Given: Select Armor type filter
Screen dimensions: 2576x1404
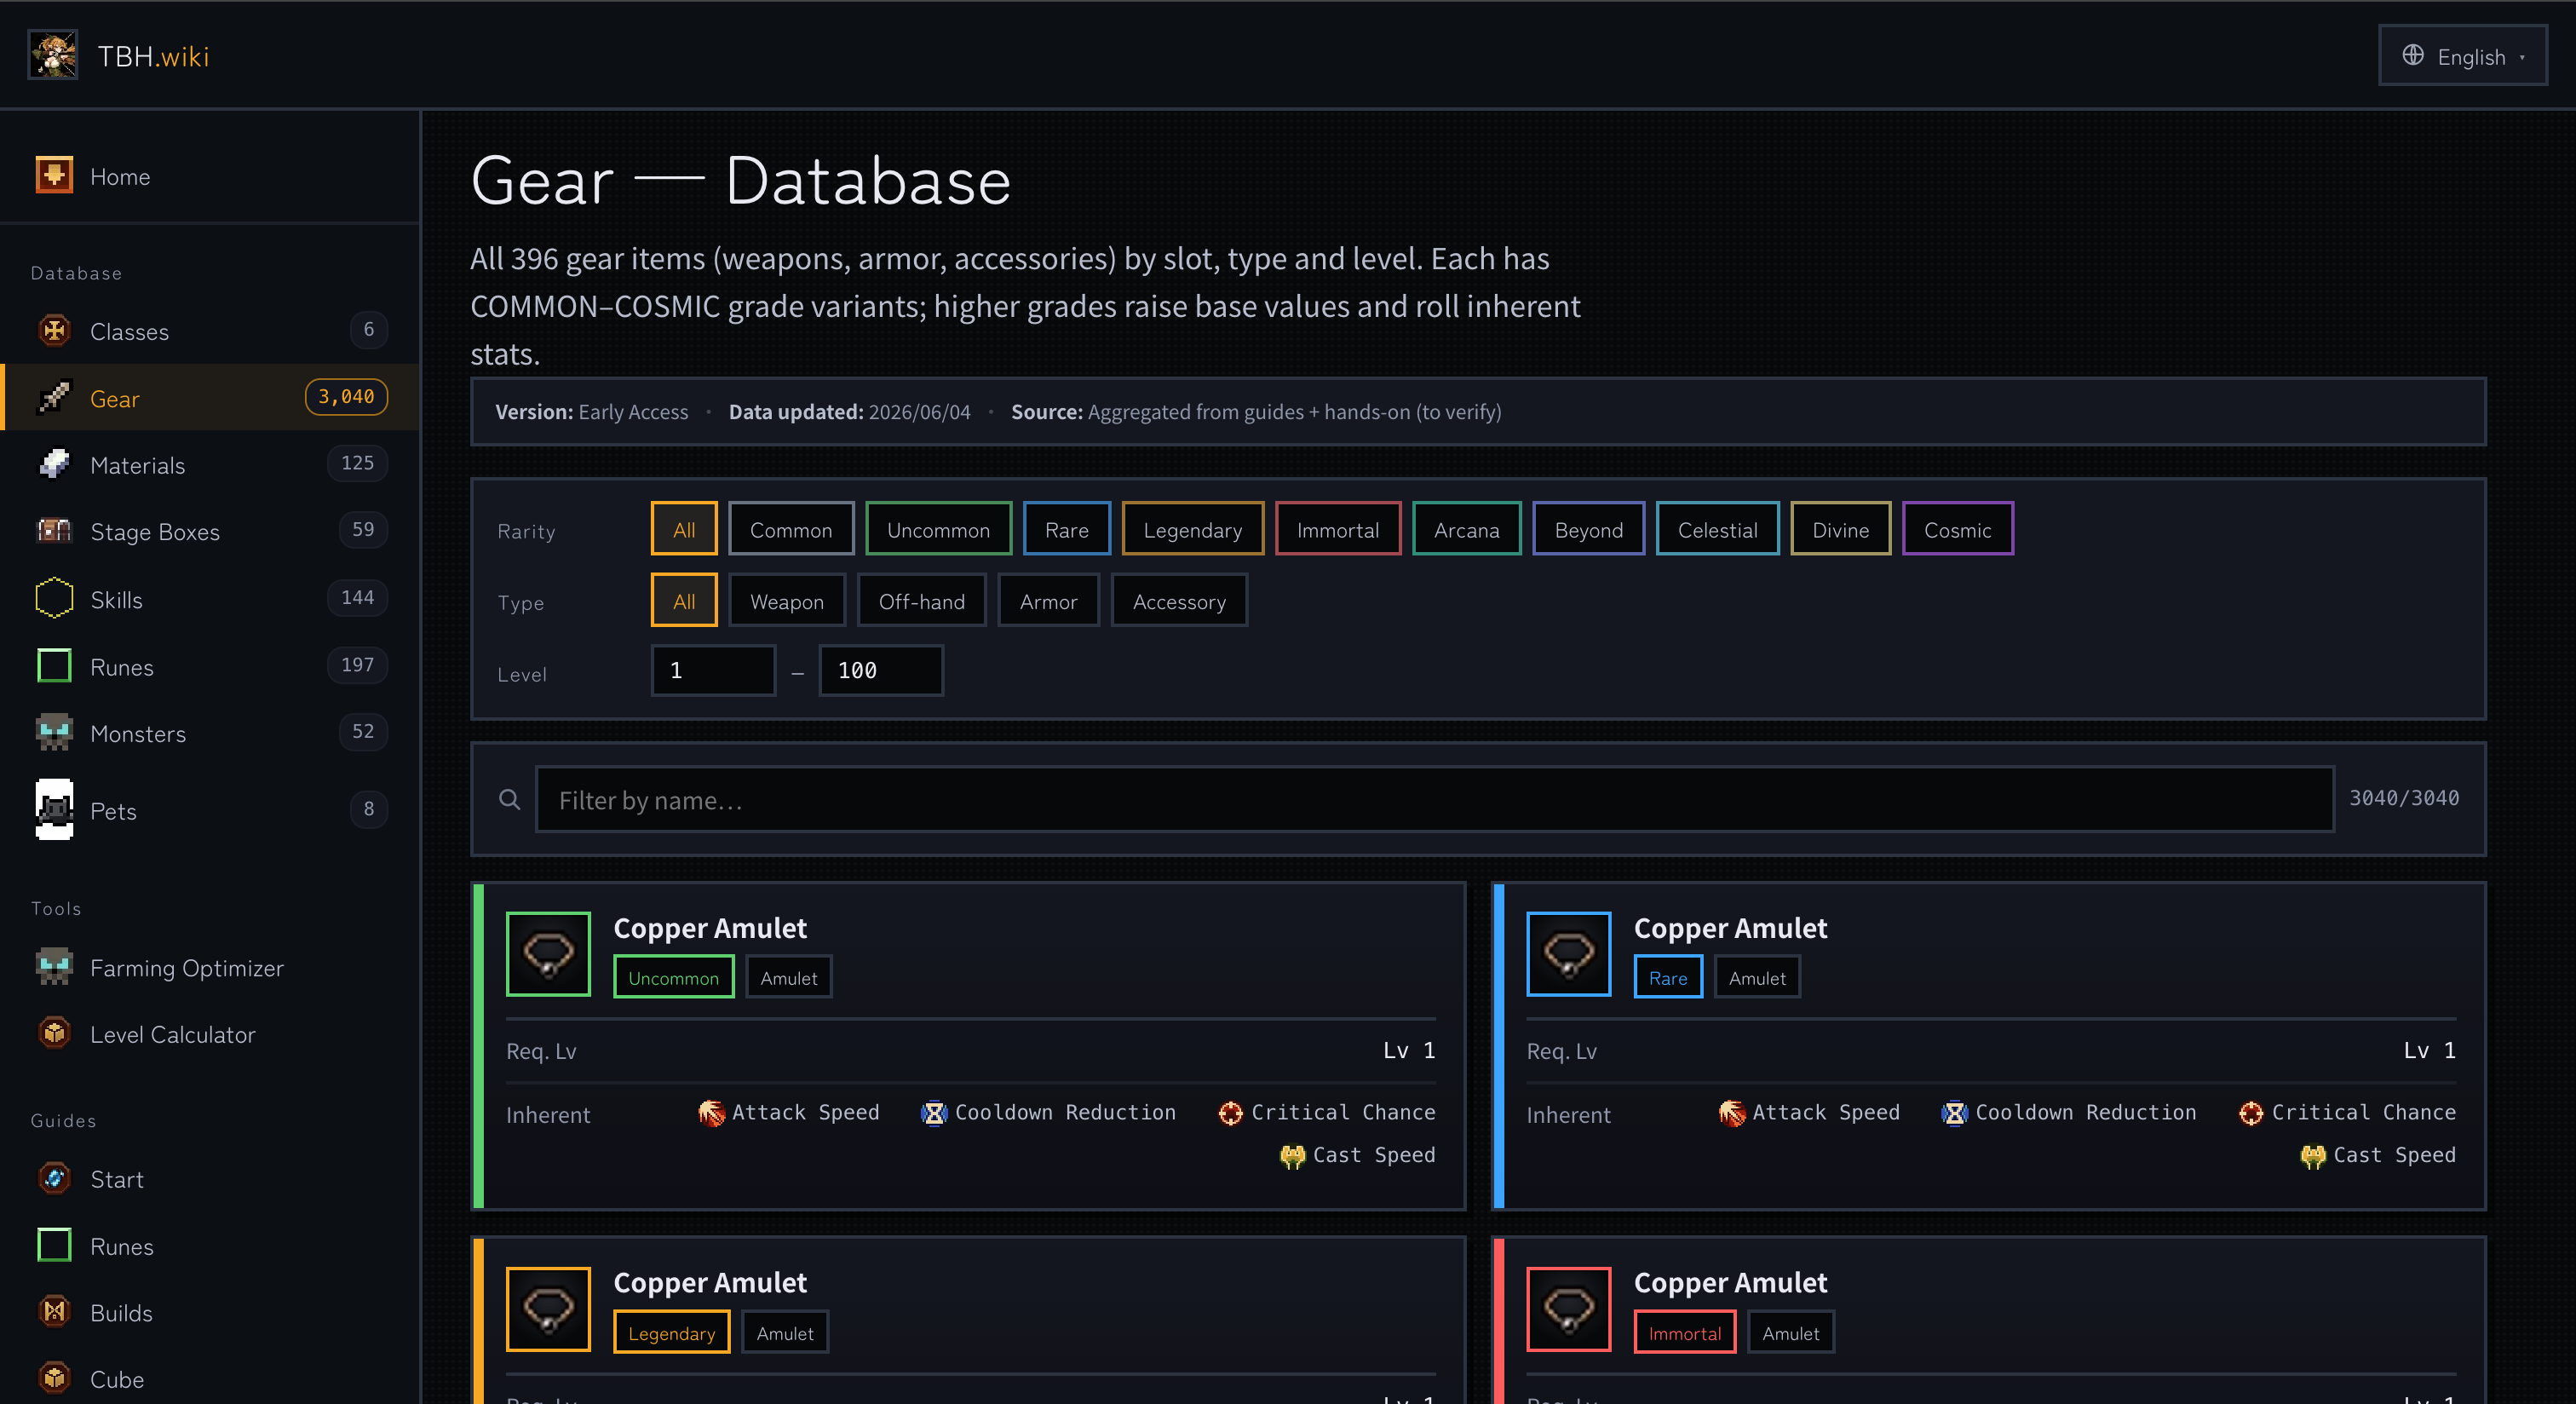Looking at the screenshot, I should [x=1048, y=601].
